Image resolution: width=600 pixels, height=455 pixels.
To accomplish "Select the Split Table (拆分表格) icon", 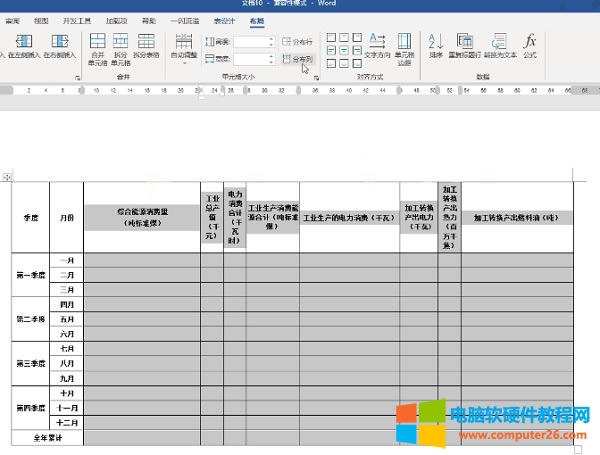I will [146, 46].
